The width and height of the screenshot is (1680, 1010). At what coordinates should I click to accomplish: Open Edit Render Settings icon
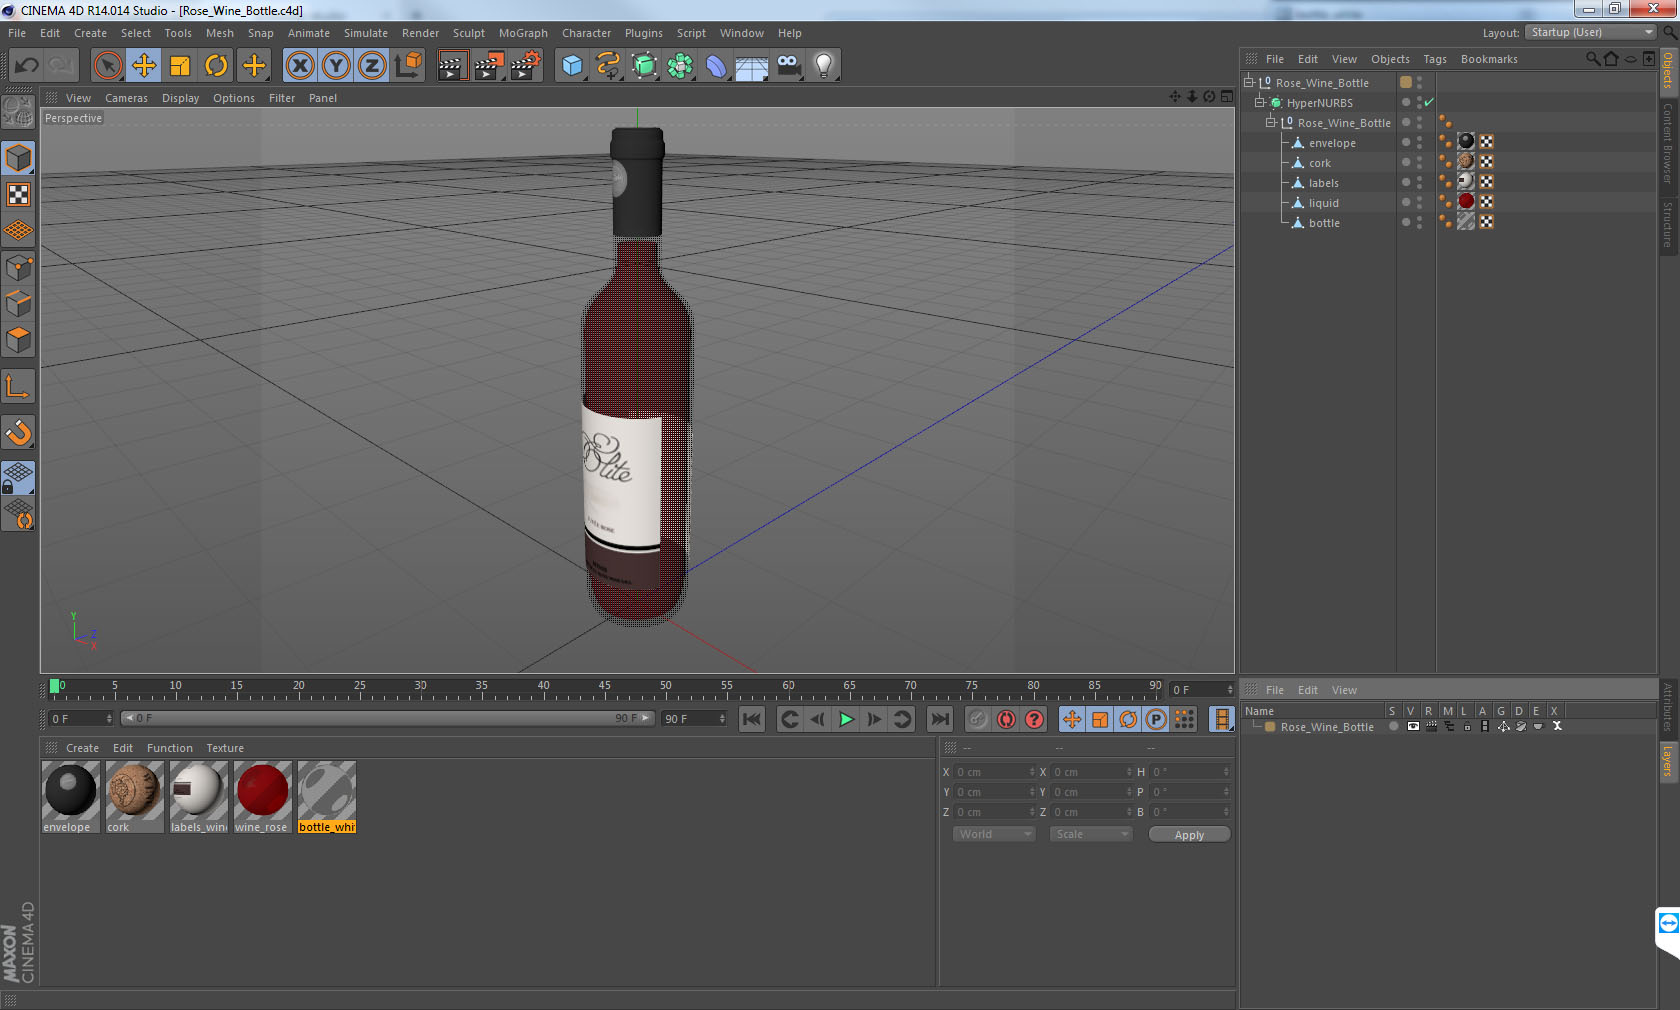(526, 66)
